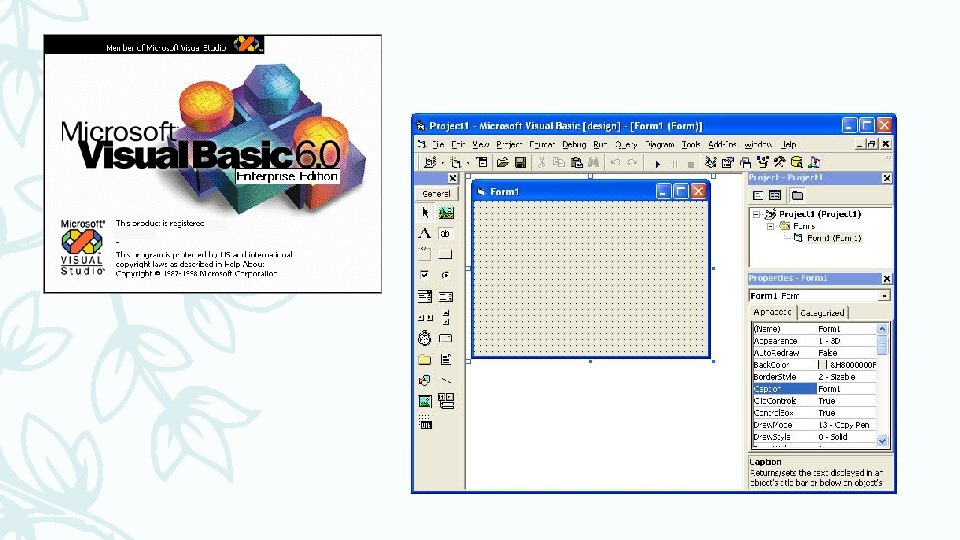Select the Caption property row
960x540 pixels.
815,389
